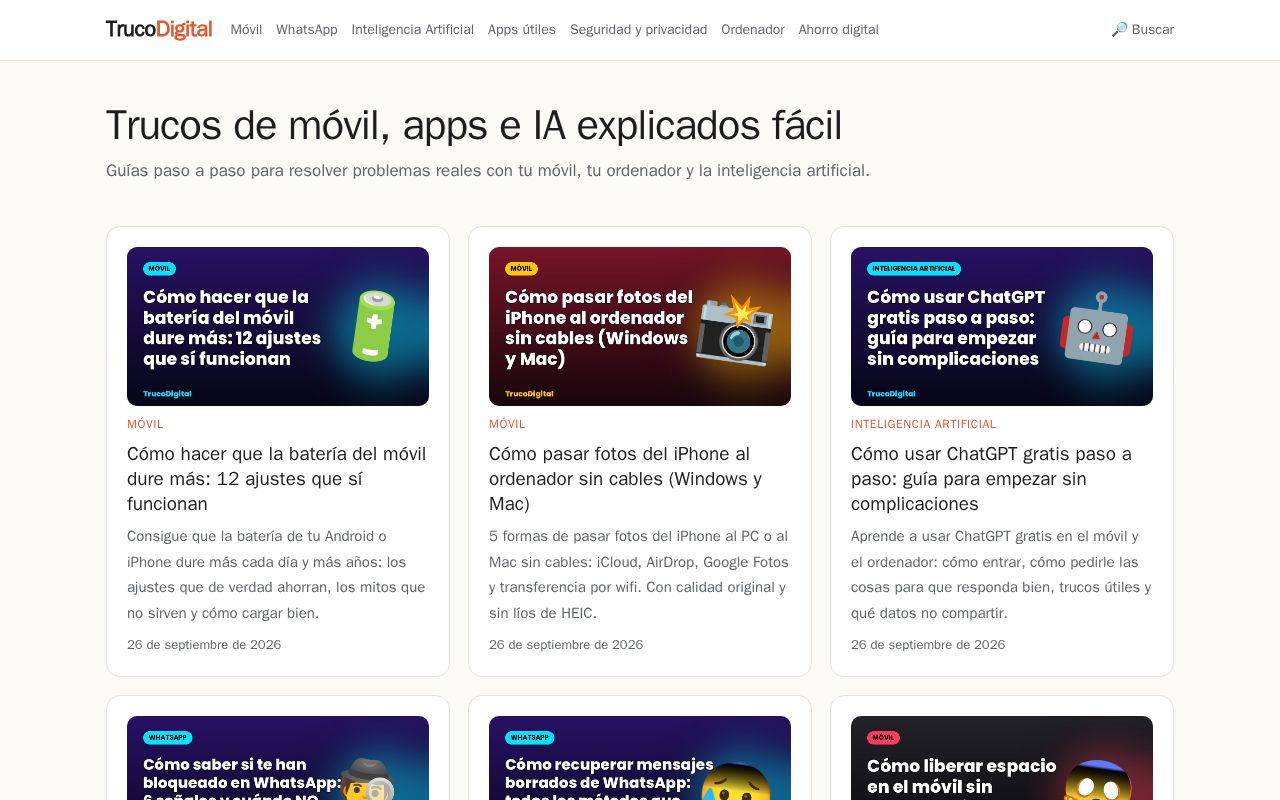Select the date under the battery article
1280x800 pixels.
pyautogui.click(x=204, y=645)
